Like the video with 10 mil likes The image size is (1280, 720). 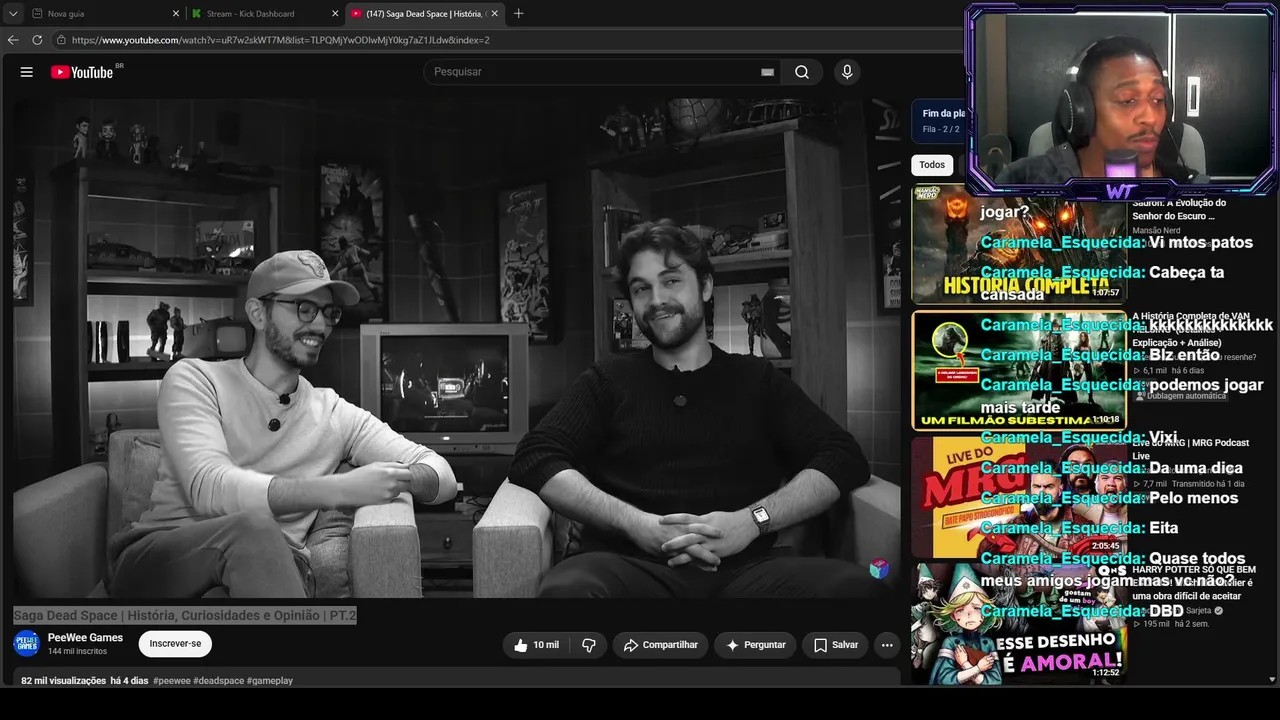click(535, 645)
